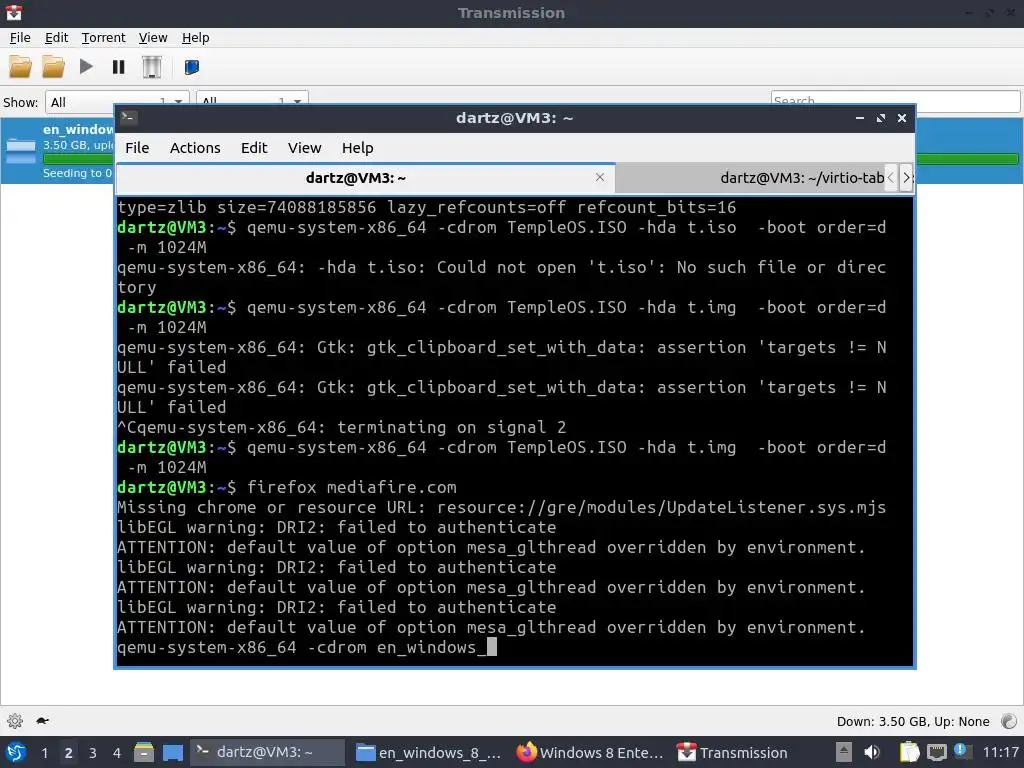
Task: Click the show desktop icon in the taskbar
Action: coord(172,753)
